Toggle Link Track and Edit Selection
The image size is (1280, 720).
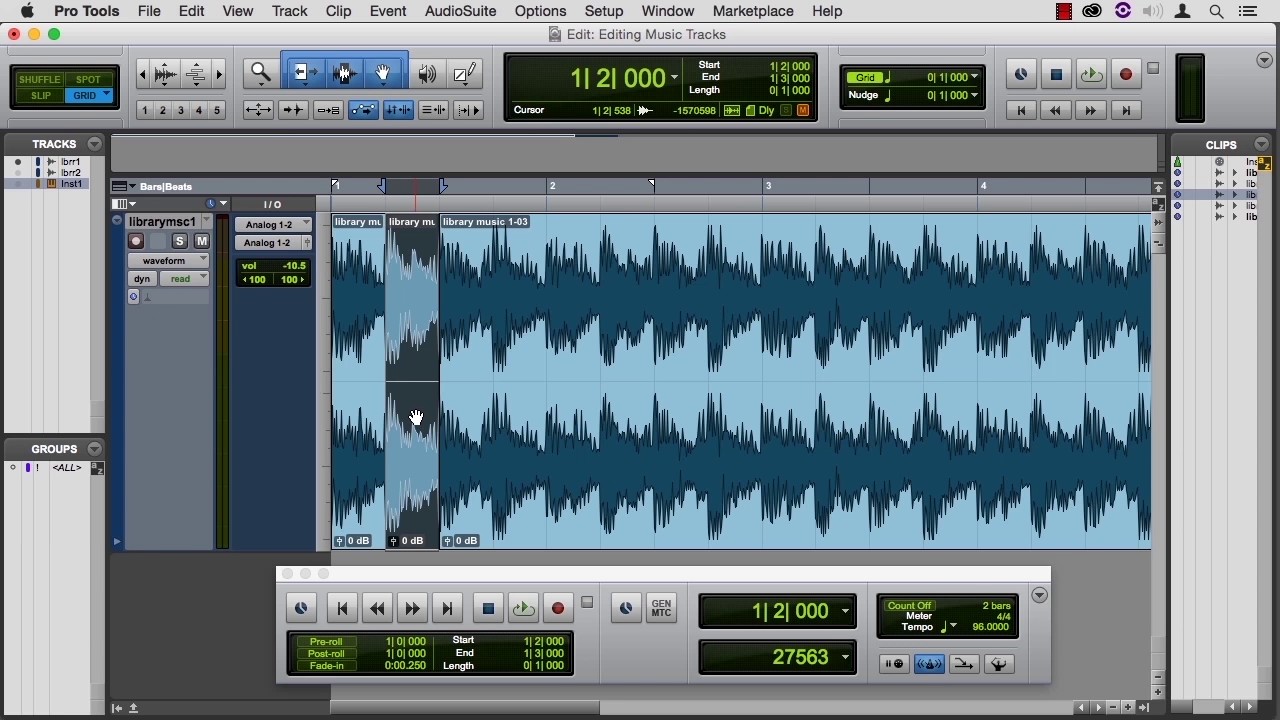click(x=433, y=110)
